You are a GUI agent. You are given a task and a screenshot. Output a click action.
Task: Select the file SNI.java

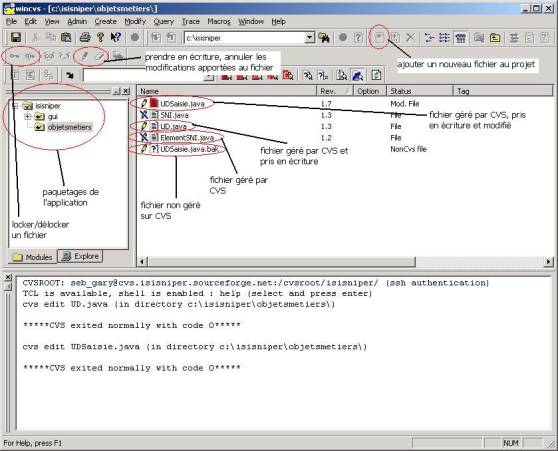174,115
